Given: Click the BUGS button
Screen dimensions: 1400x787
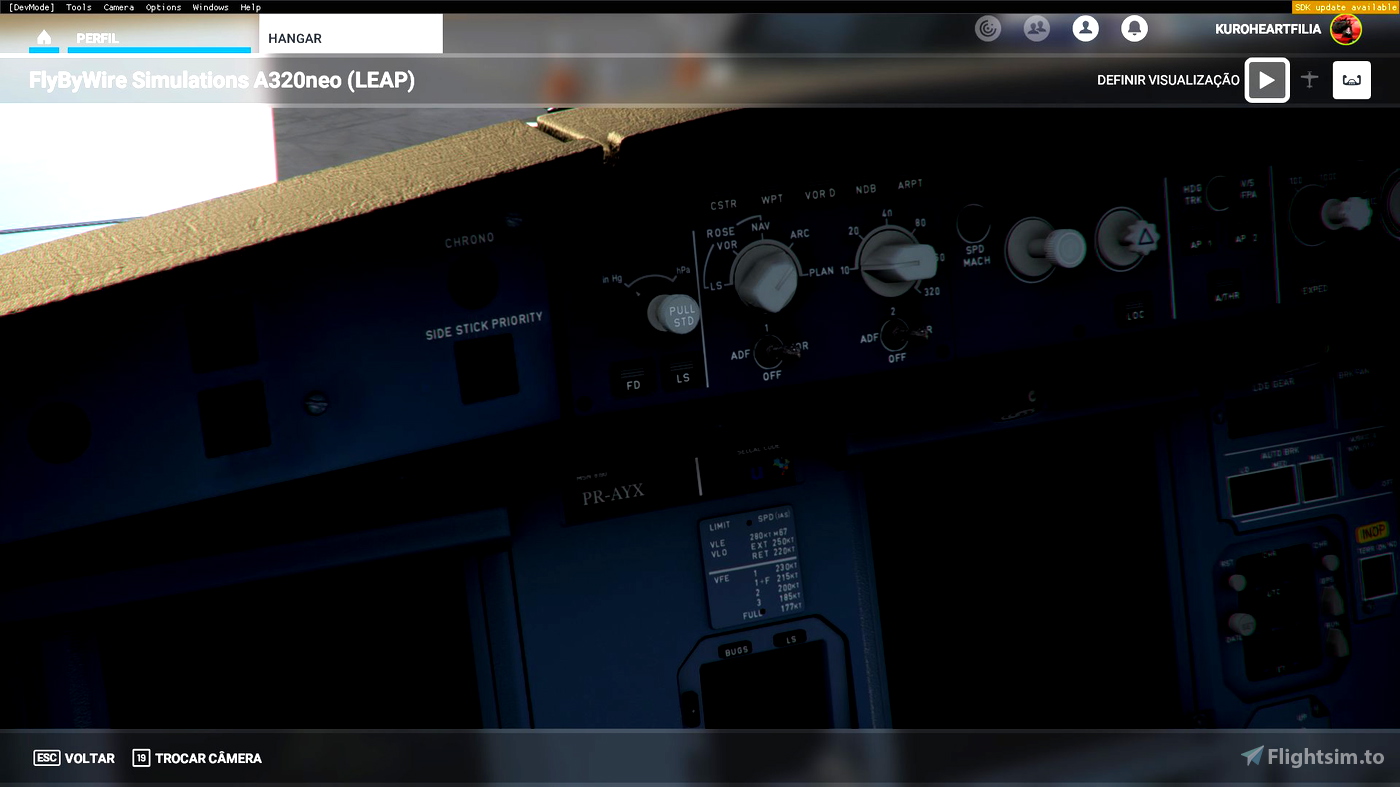Looking at the screenshot, I should click(x=737, y=651).
